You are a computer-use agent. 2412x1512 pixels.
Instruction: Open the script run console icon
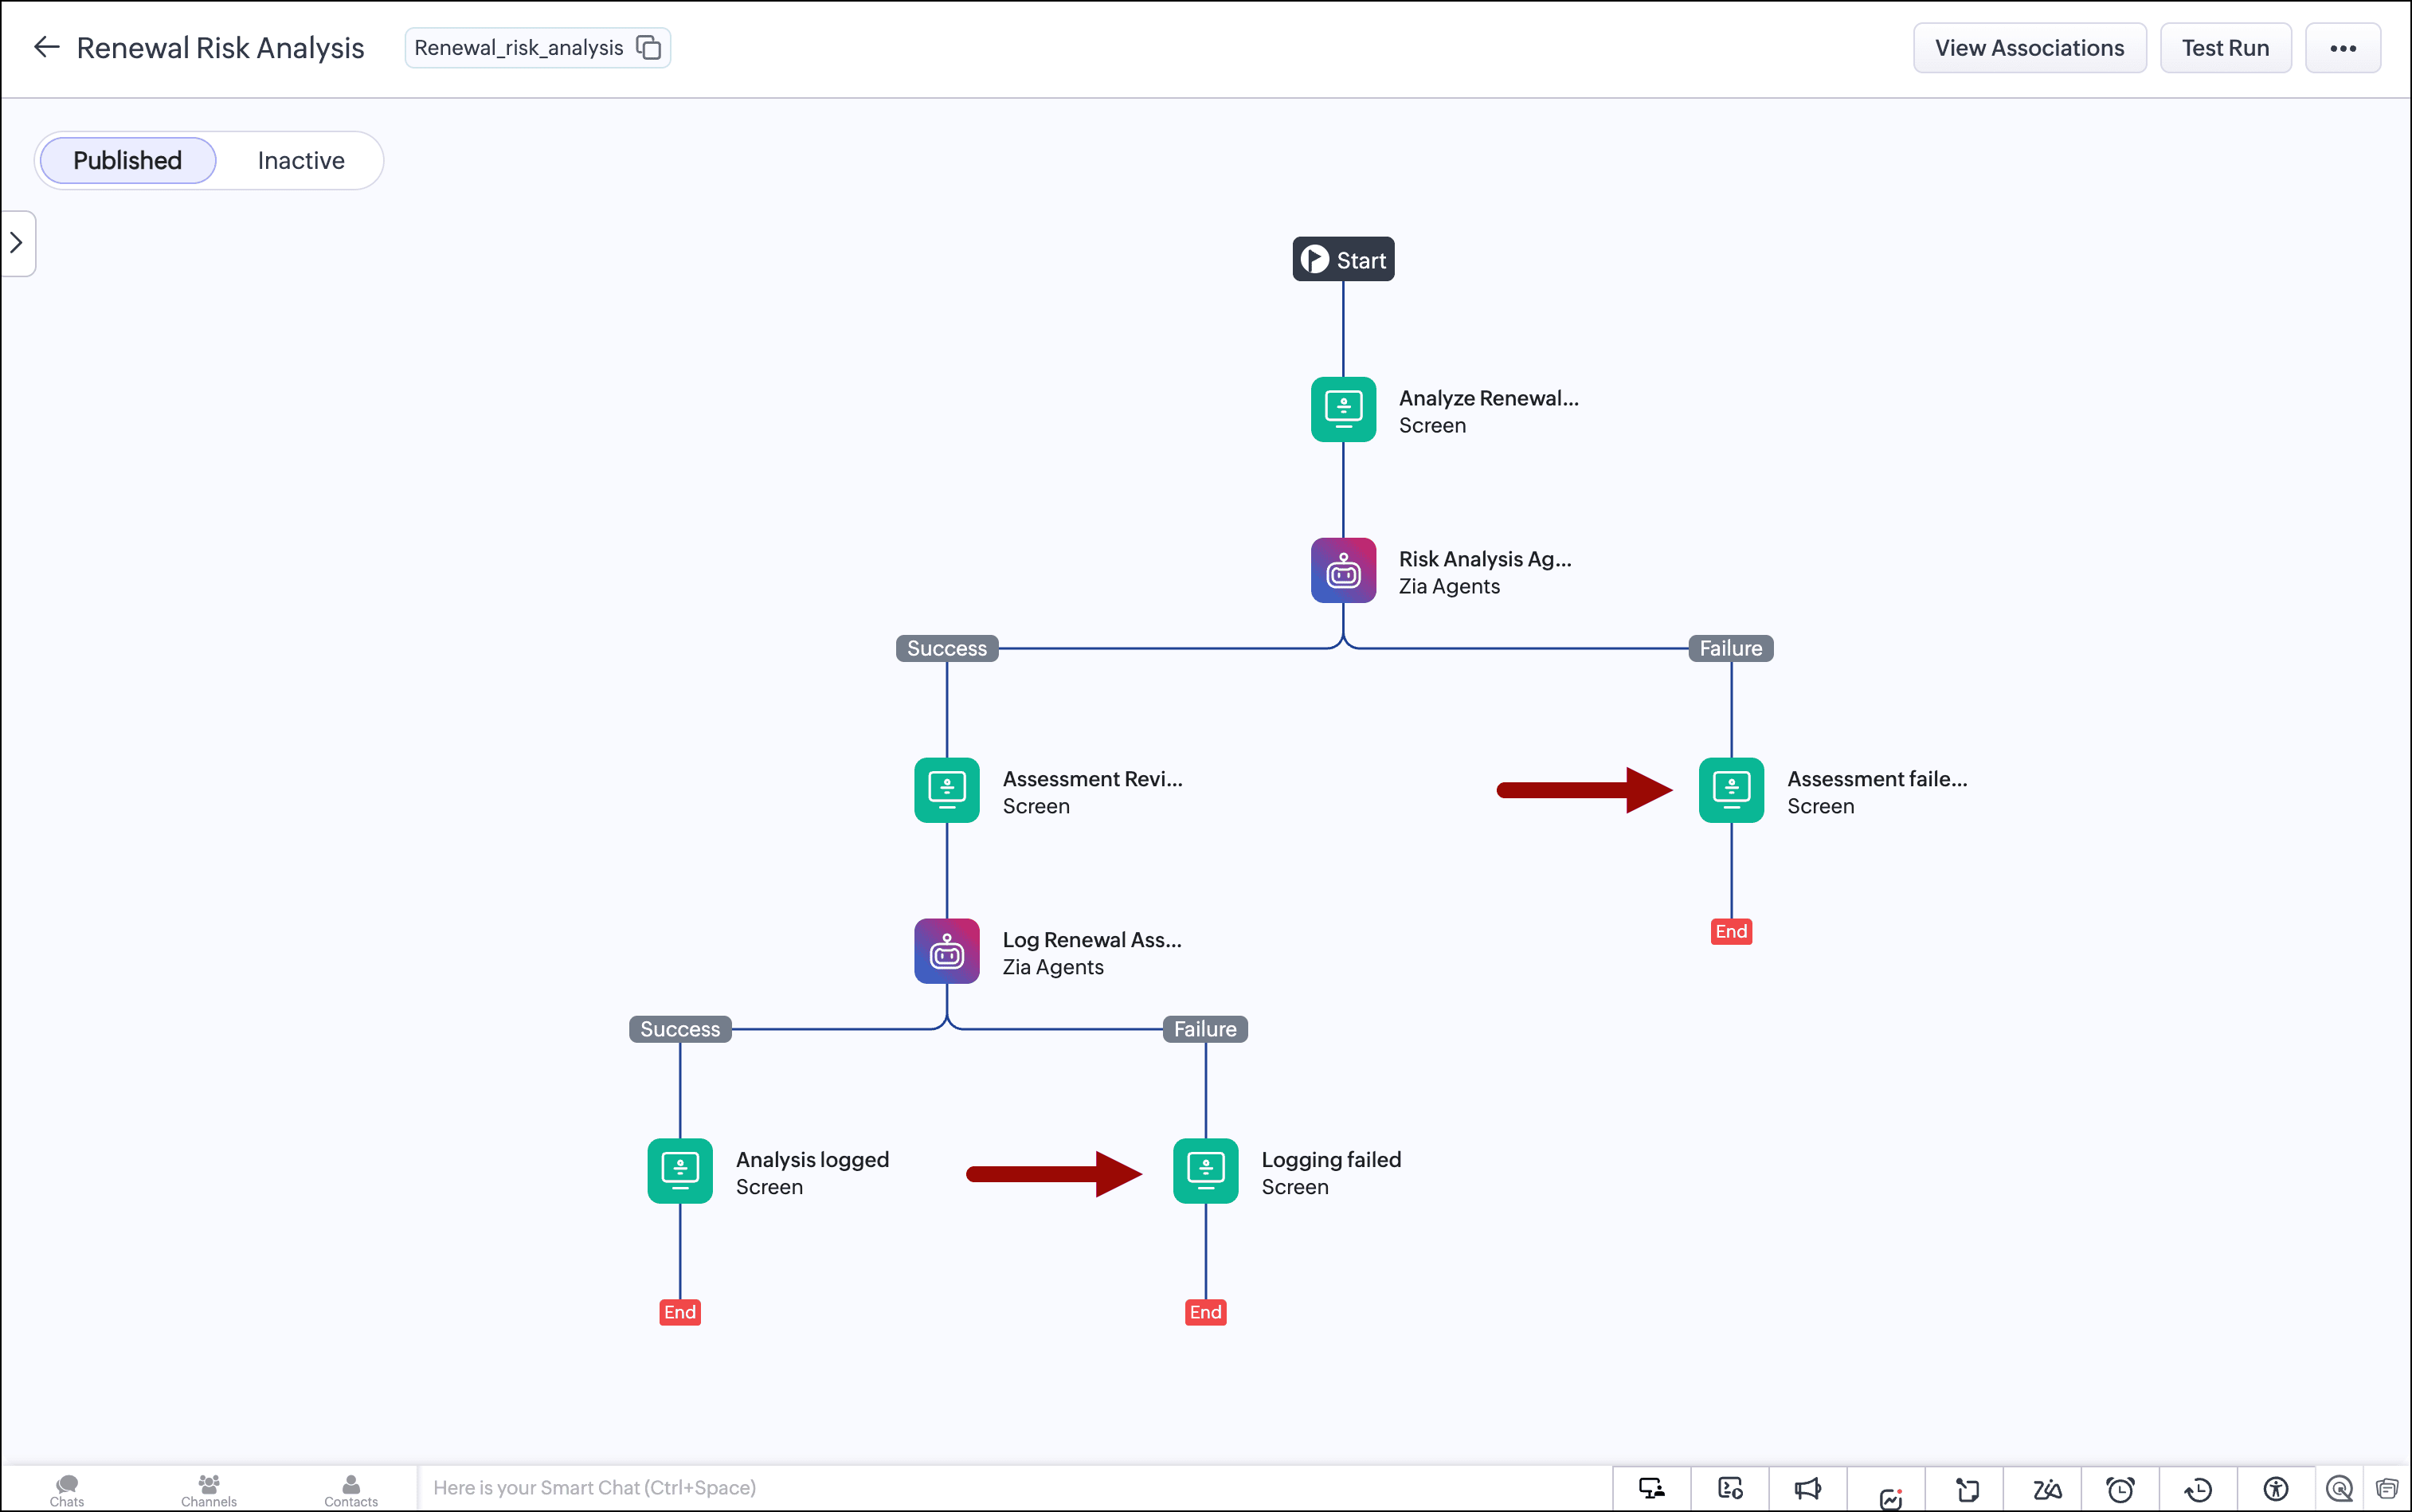(1730, 1489)
